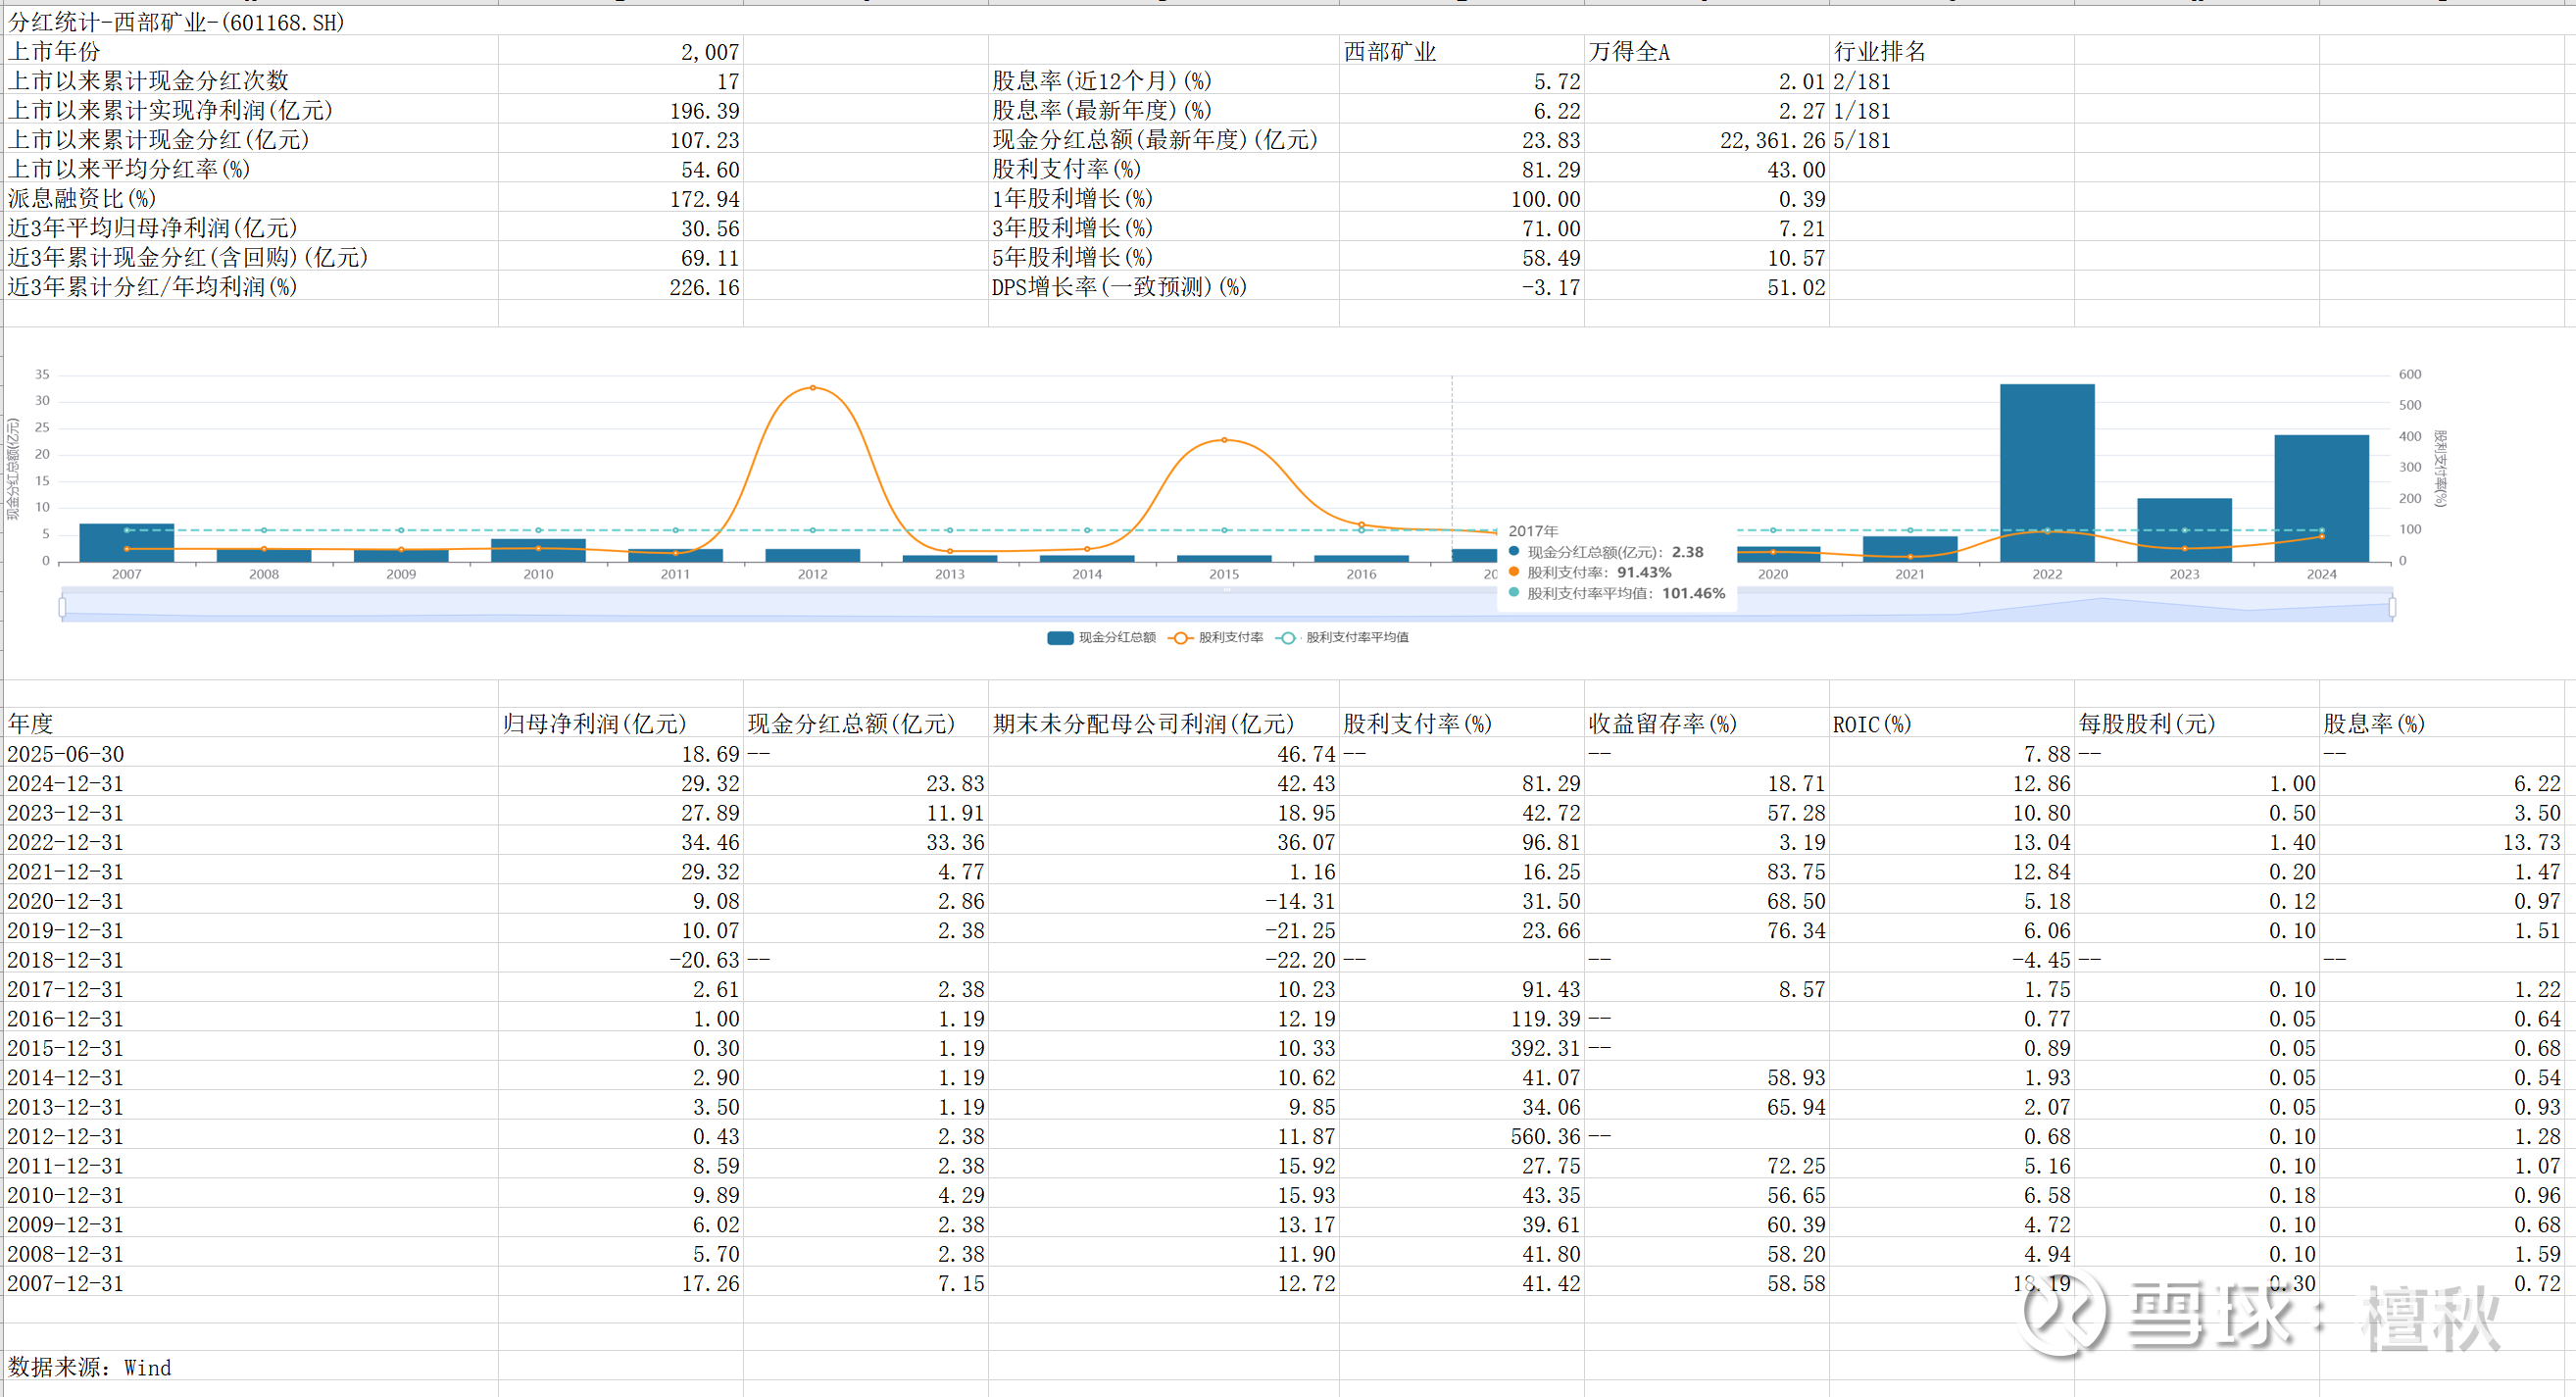Select the 2024-12-31 date cell
This screenshot has width=2576, height=1397.
251,782
